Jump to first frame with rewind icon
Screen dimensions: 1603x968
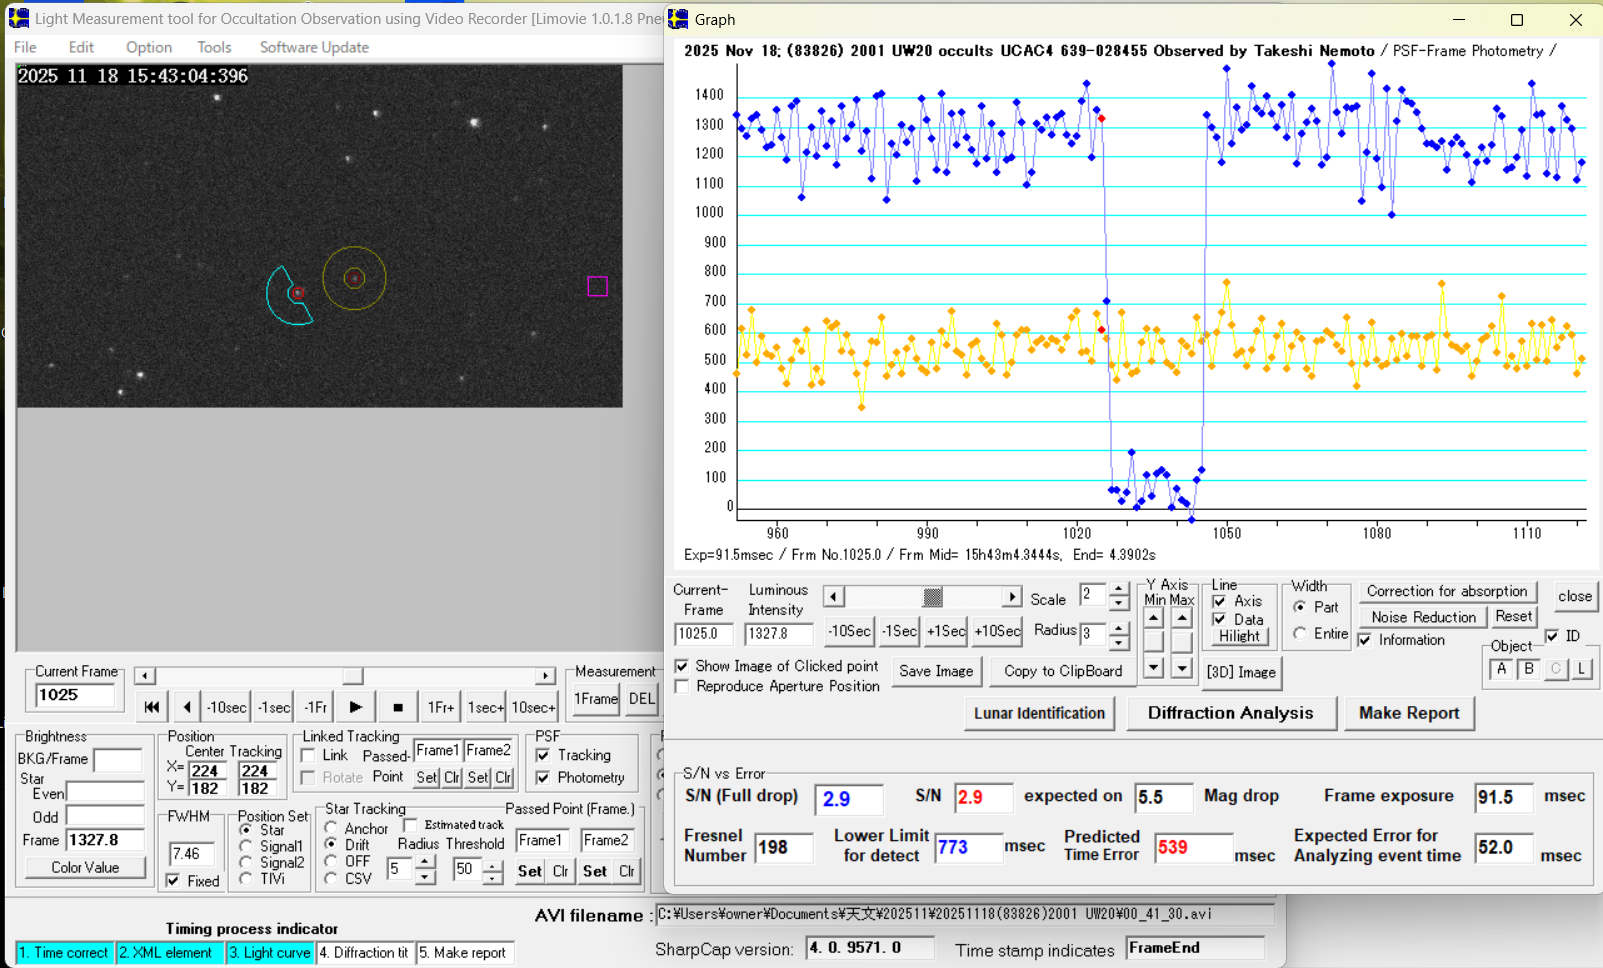[x=152, y=707]
